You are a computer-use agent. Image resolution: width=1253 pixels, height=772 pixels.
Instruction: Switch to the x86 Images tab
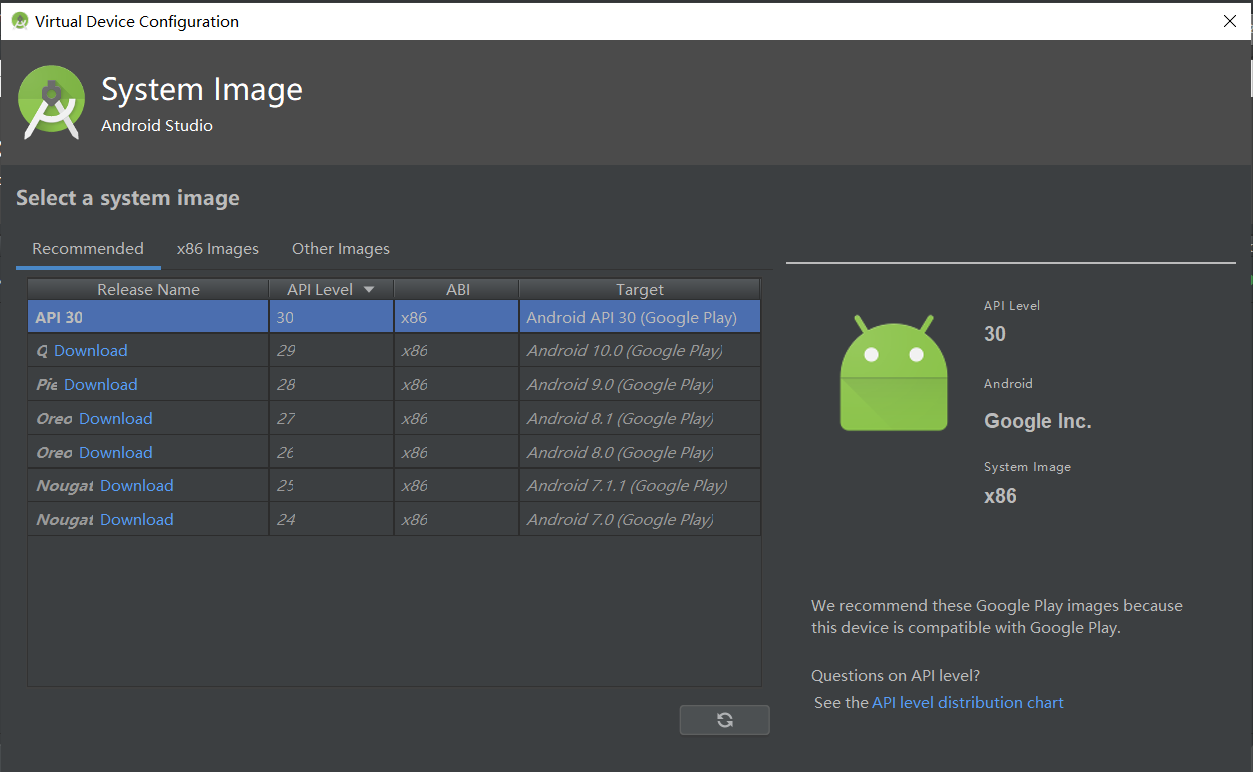pyautogui.click(x=217, y=248)
